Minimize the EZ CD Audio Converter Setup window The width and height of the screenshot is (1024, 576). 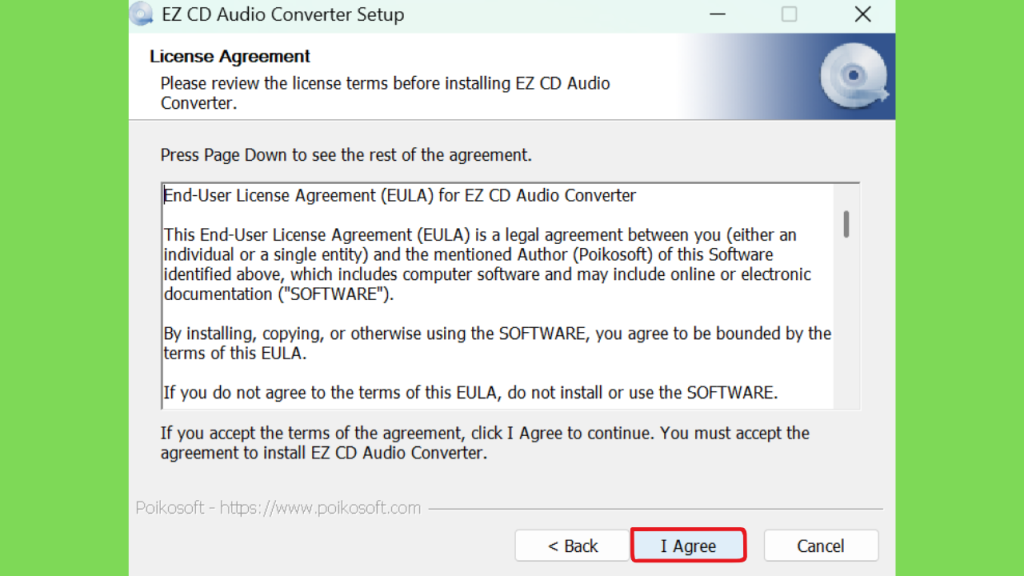(718, 14)
